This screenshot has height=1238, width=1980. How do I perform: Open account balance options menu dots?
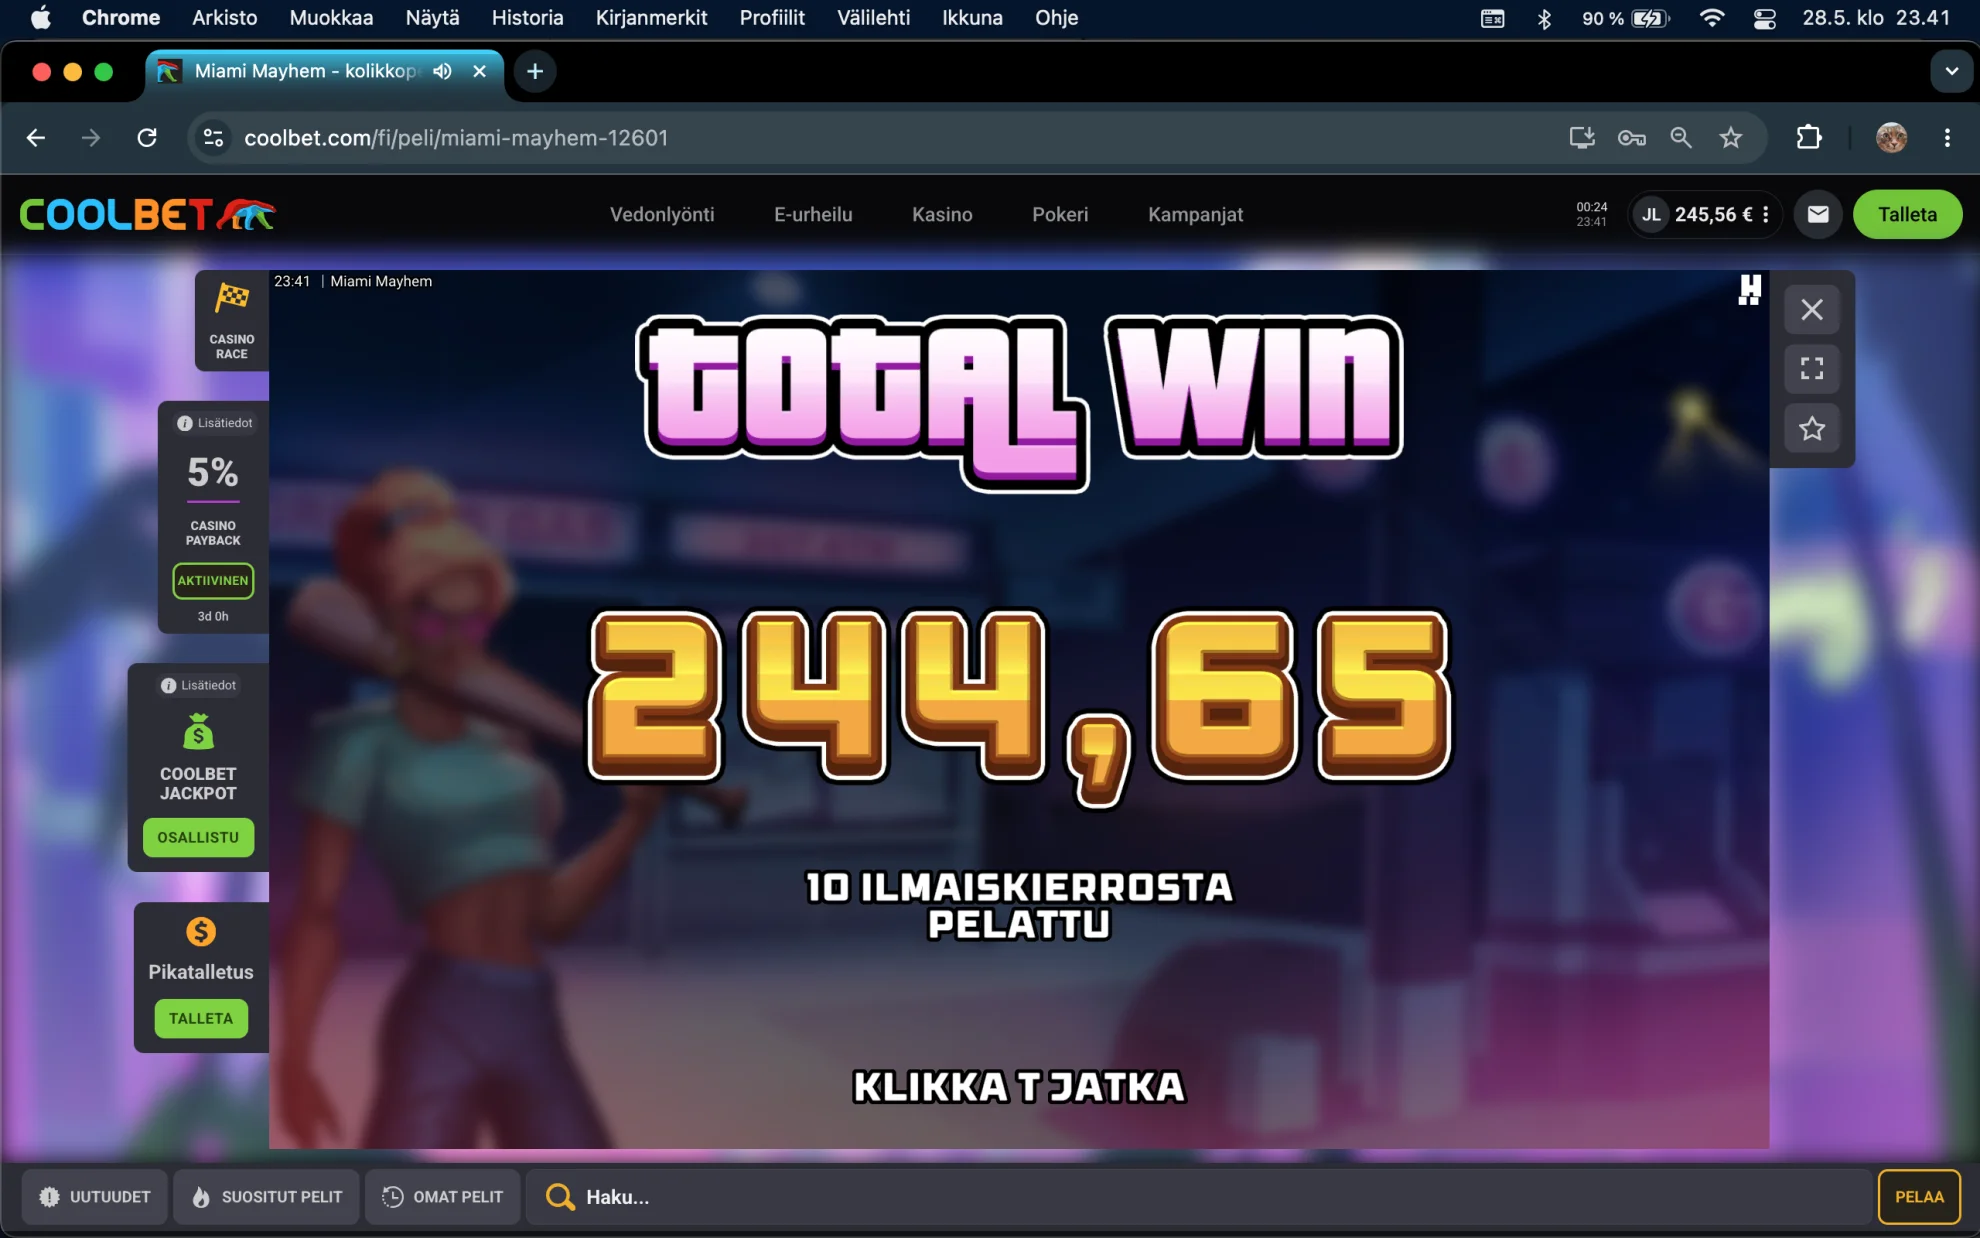point(1766,215)
